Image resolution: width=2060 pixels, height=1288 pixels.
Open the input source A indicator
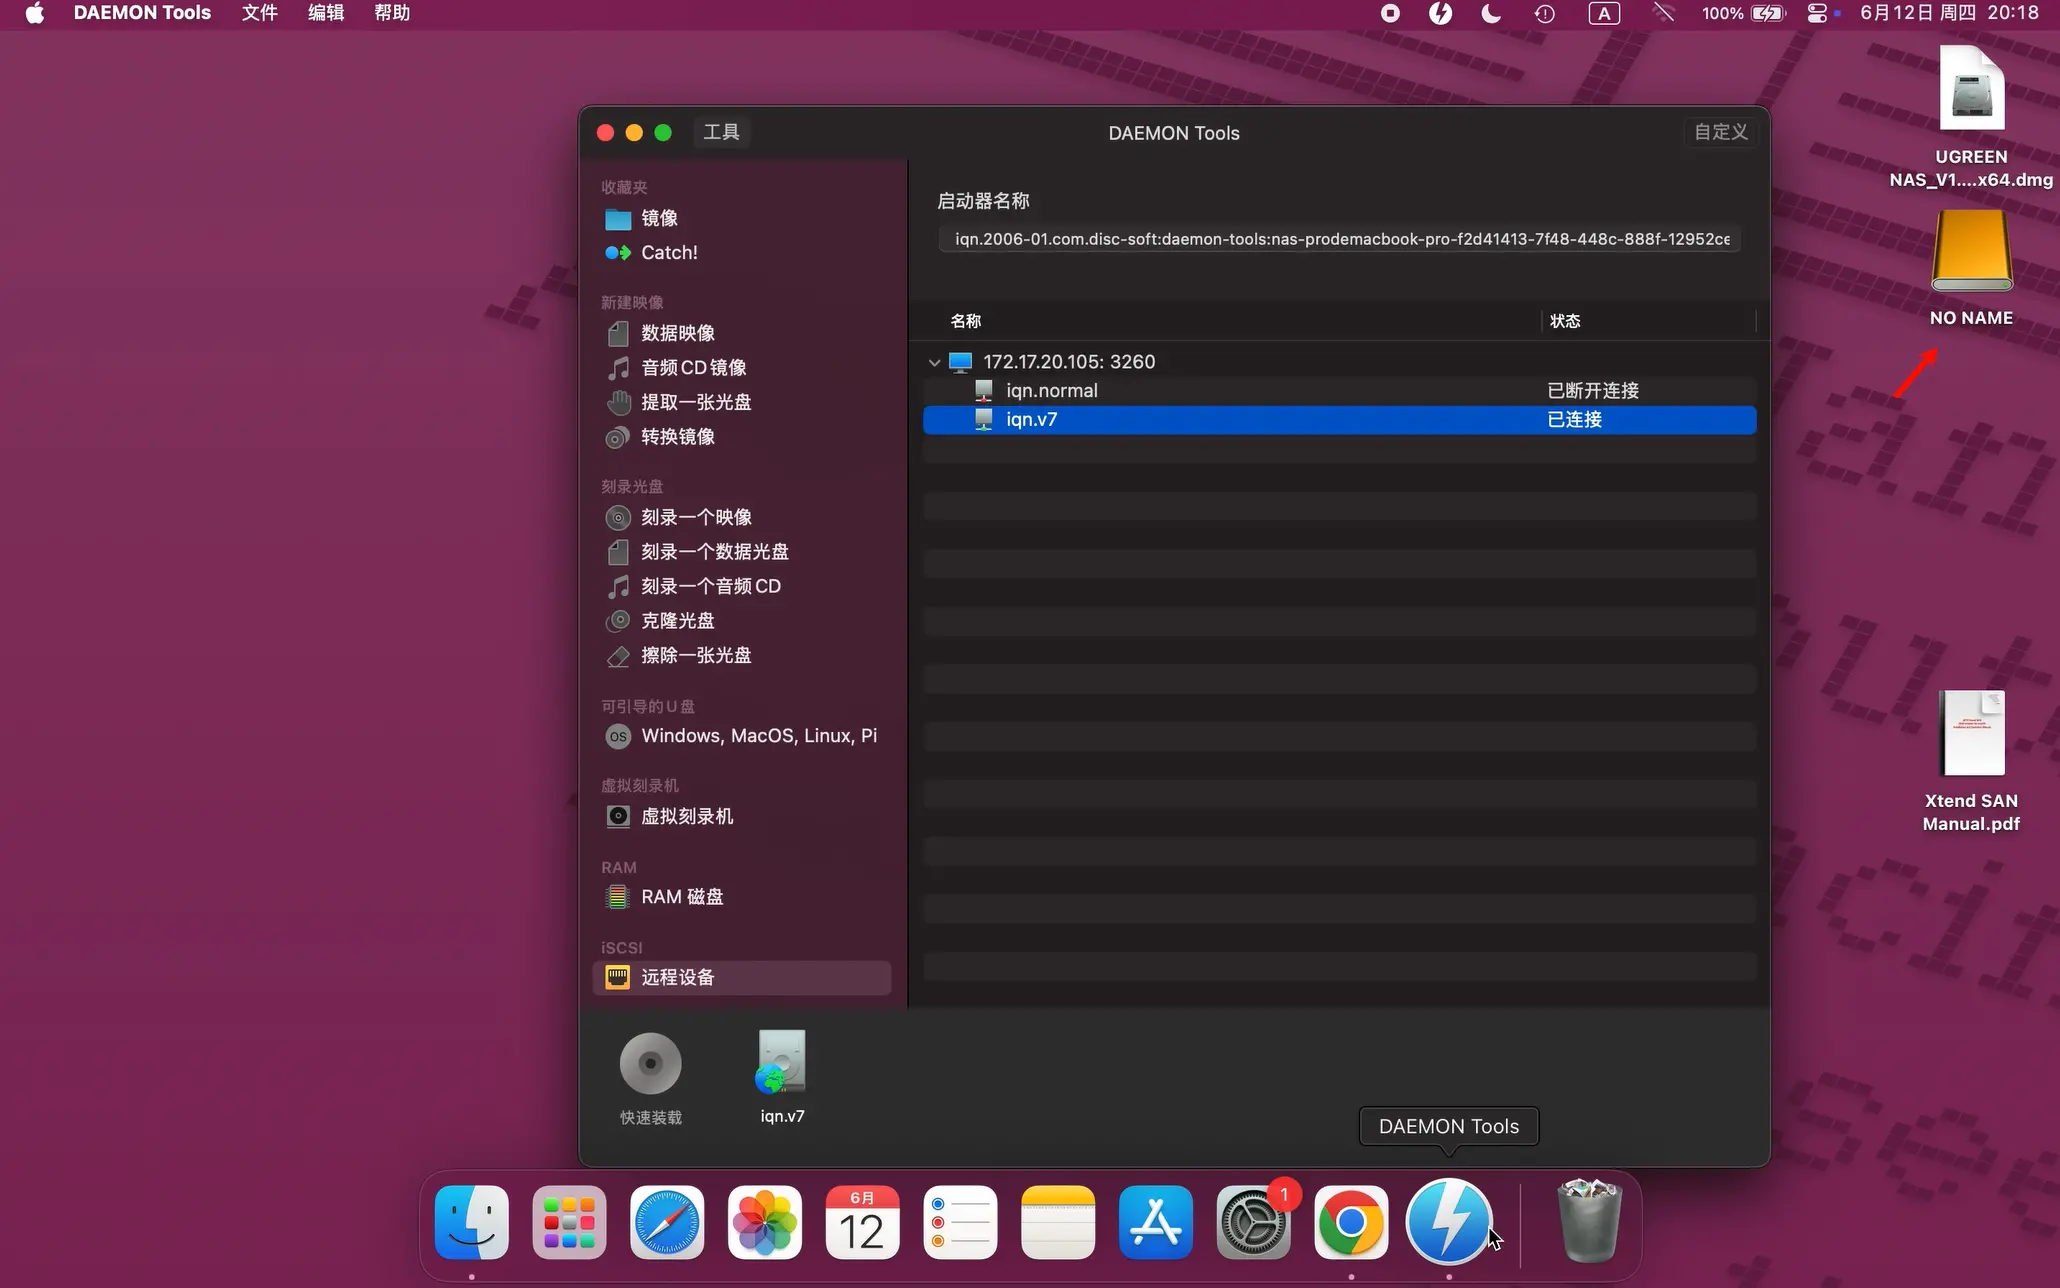tap(1604, 13)
